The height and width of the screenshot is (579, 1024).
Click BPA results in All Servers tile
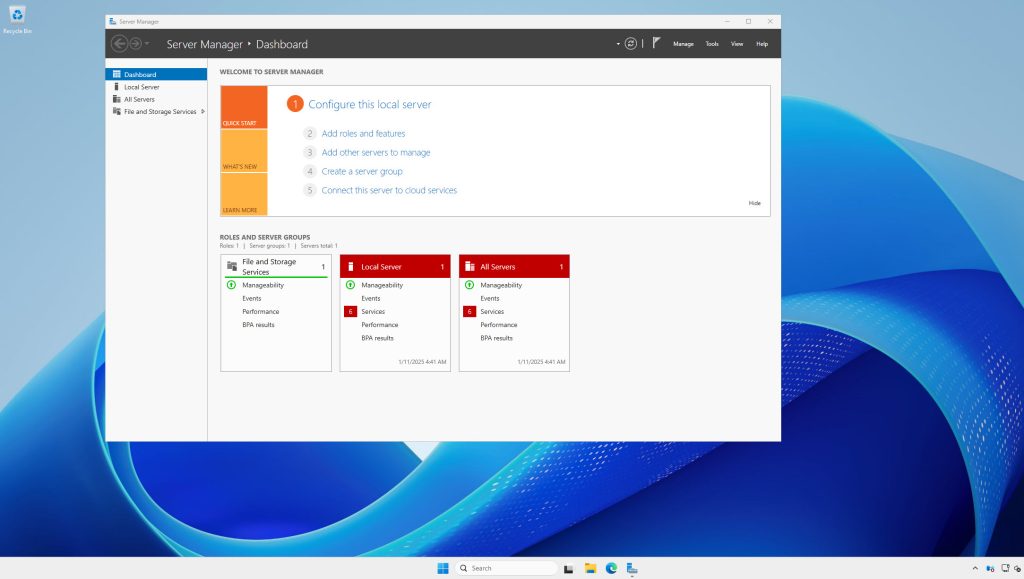(496, 338)
